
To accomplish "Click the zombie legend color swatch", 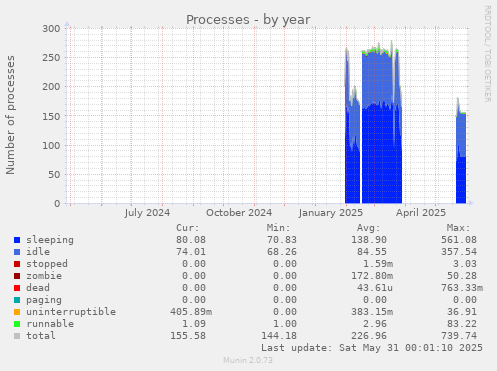I will point(17,276).
